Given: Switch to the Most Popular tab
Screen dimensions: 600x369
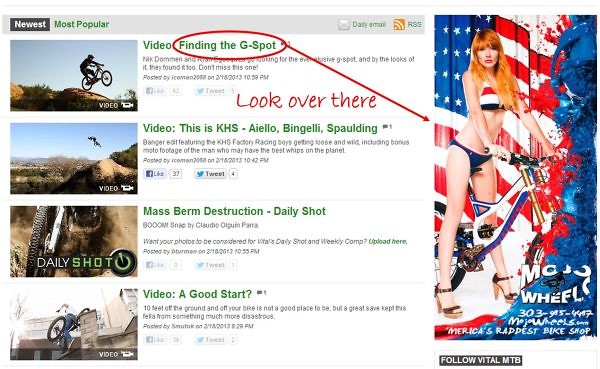Looking at the screenshot, I should pos(82,24).
